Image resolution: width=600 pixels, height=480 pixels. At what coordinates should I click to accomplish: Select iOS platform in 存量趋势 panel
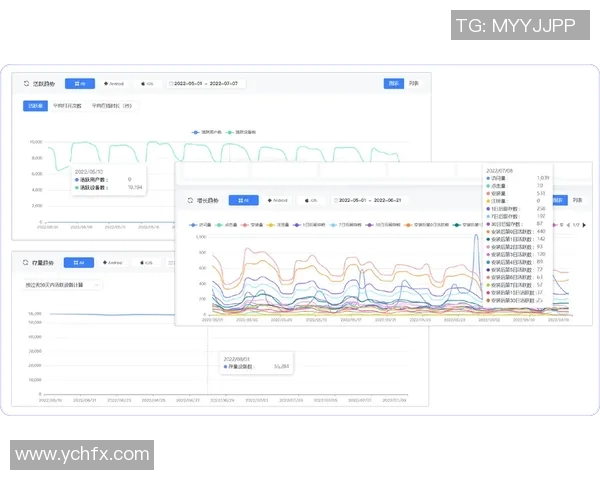(146, 264)
